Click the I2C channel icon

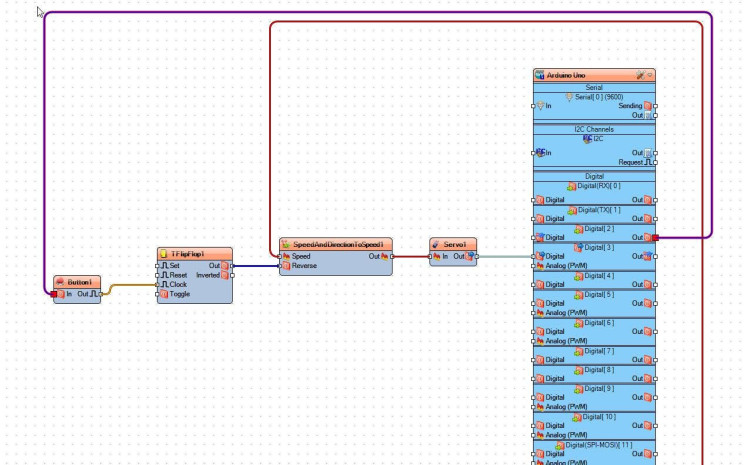[587, 139]
